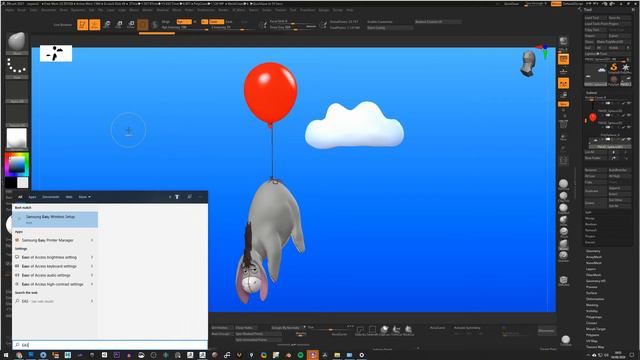Expand the FiberMesh section
The width and height of the screenshot is (640, 360).
(594, 275)
